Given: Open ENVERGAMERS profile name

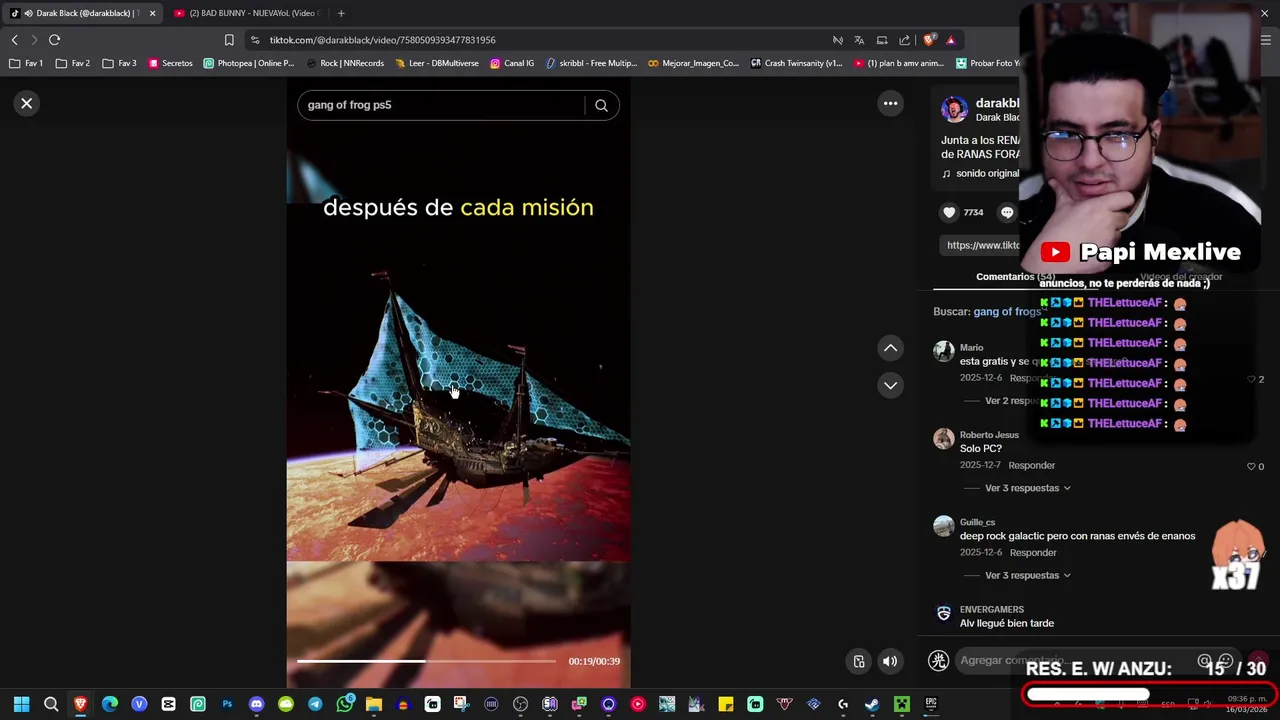Looking at the screenshot, I should coord(992,609).
